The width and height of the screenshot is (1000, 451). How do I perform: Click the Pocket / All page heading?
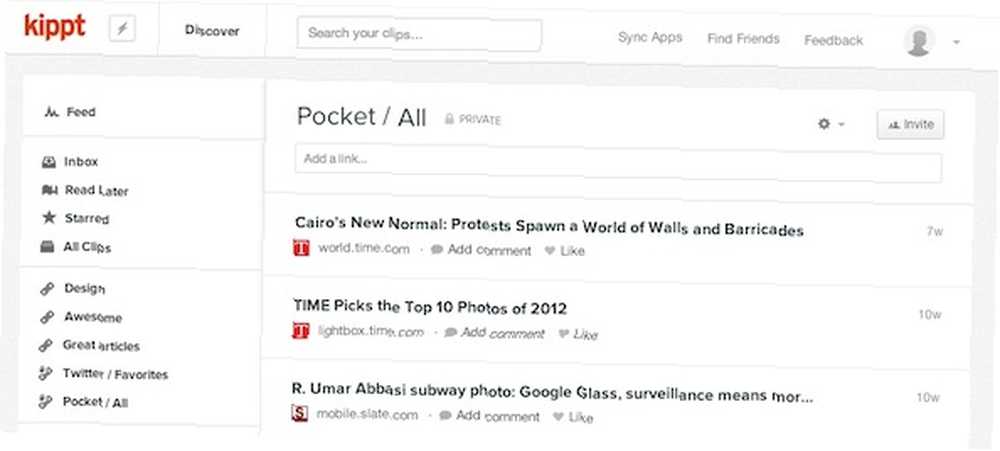point(362,117)
